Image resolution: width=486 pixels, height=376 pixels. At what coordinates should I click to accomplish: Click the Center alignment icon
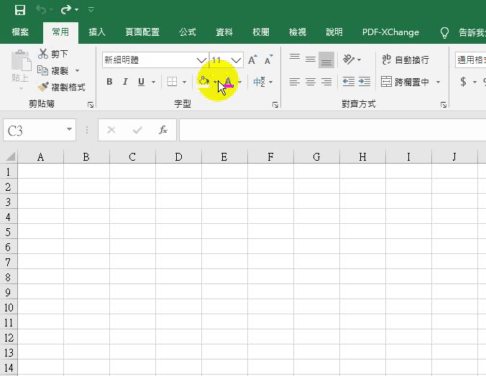point(310,82)
